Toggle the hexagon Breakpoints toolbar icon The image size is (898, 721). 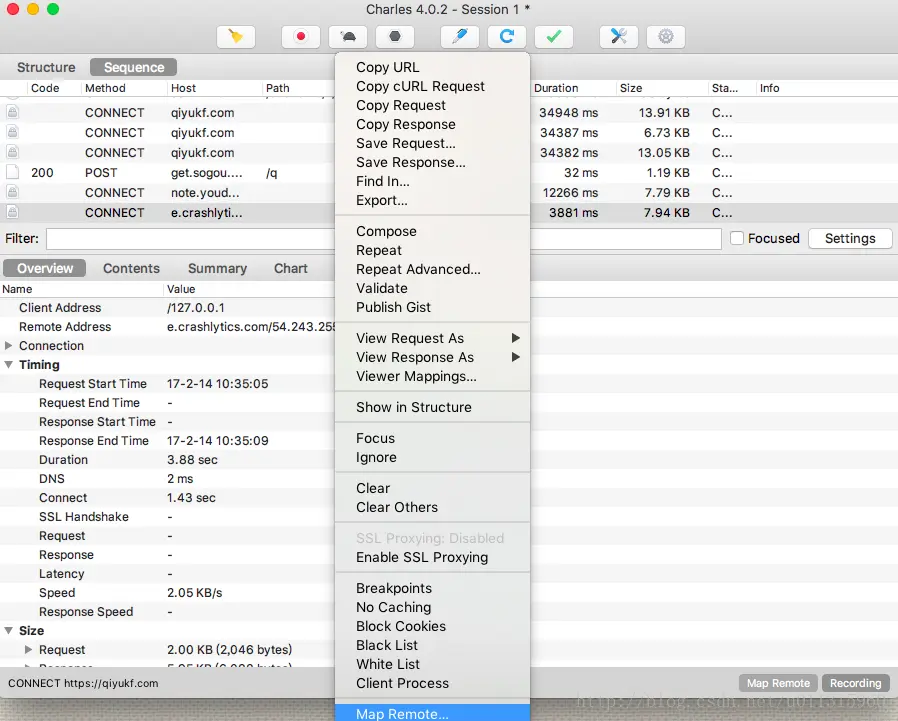tap(395, 37)
